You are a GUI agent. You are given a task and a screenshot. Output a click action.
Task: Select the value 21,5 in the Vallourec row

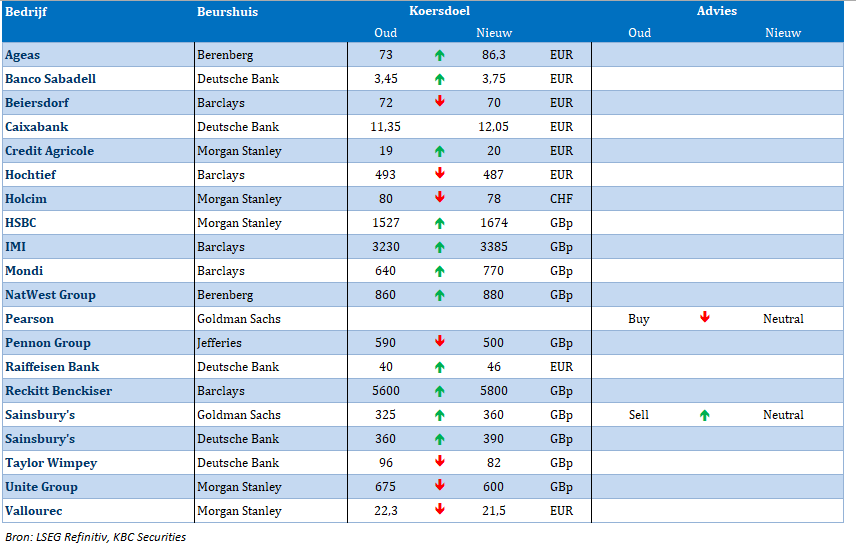(x=494, y=511)
